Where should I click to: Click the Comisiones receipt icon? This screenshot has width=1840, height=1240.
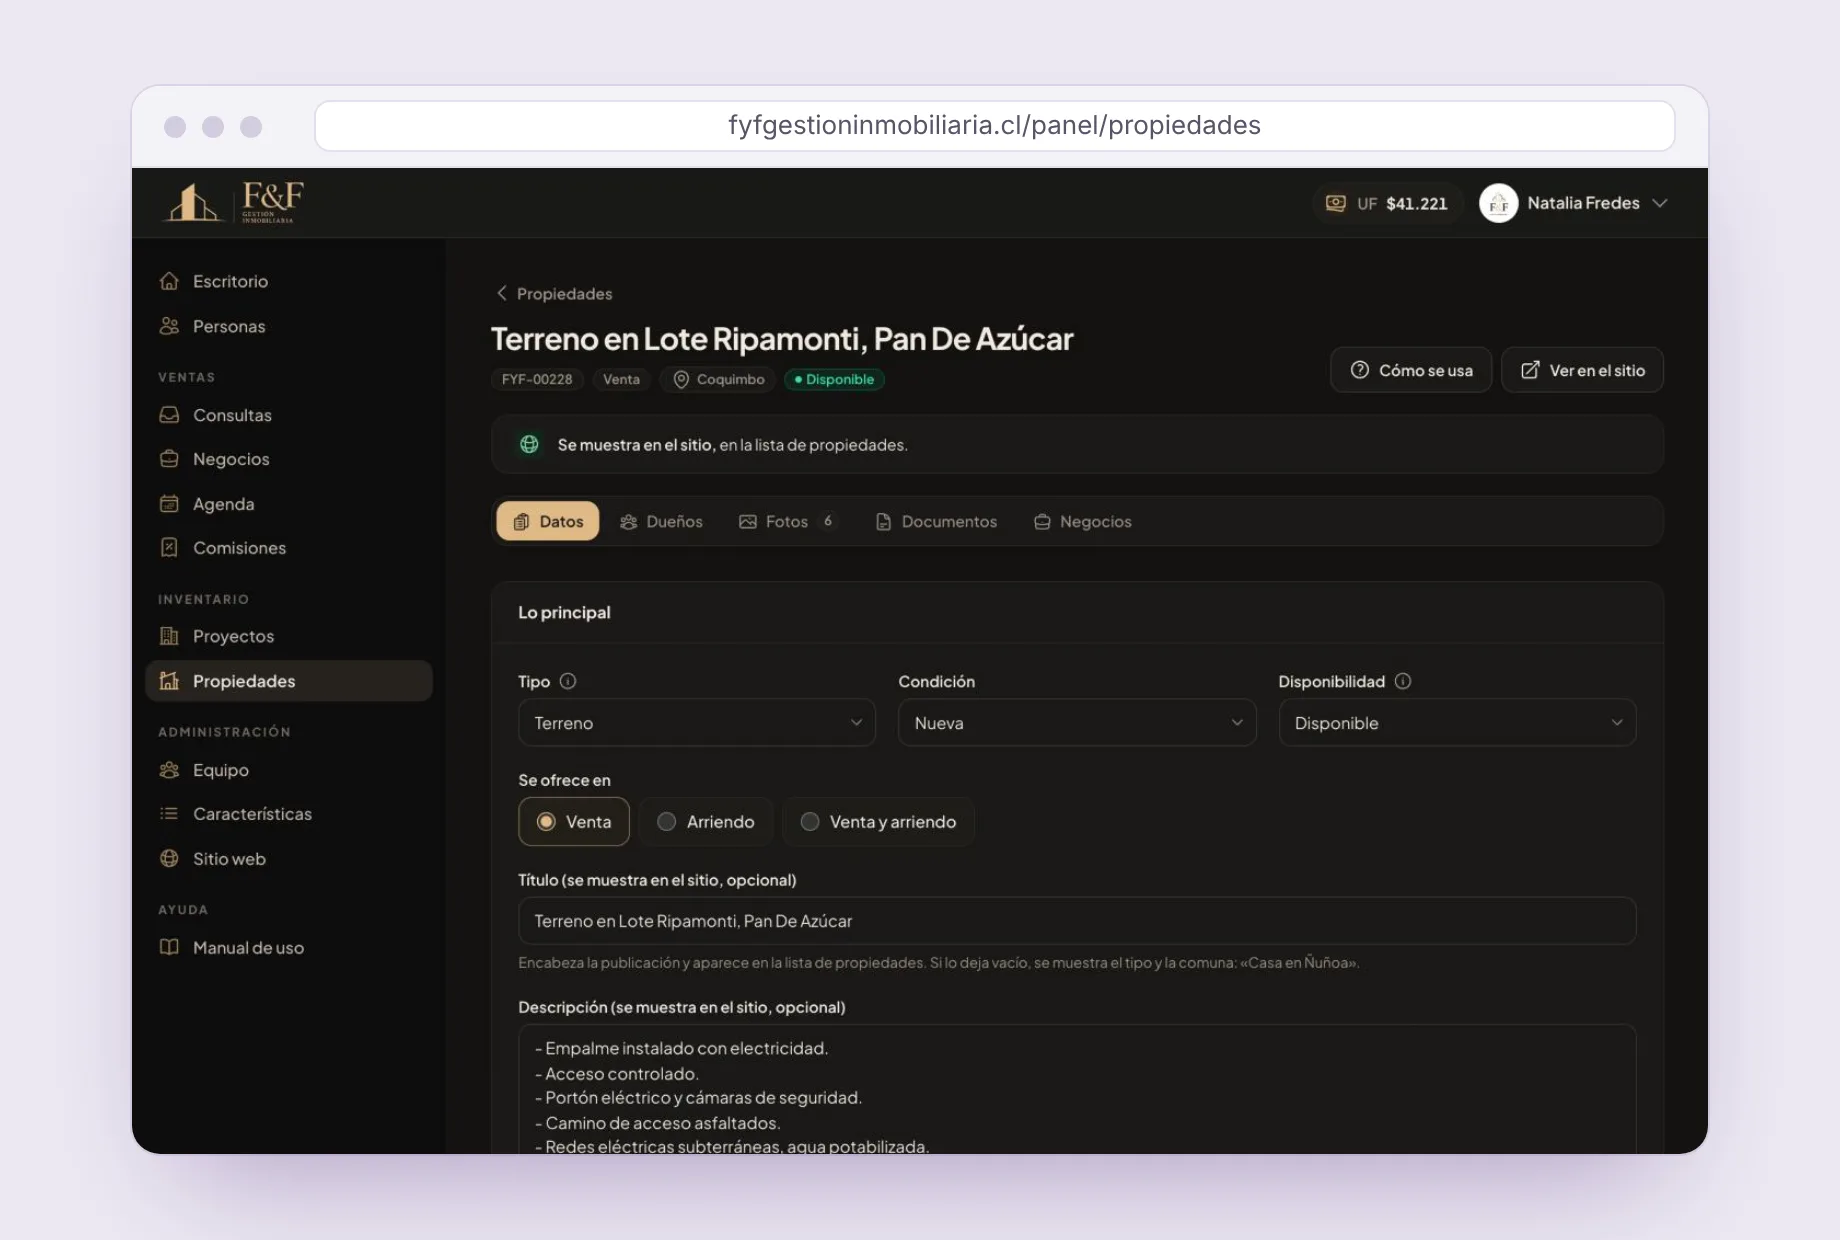pyautogui.click(x=169, y=548)
